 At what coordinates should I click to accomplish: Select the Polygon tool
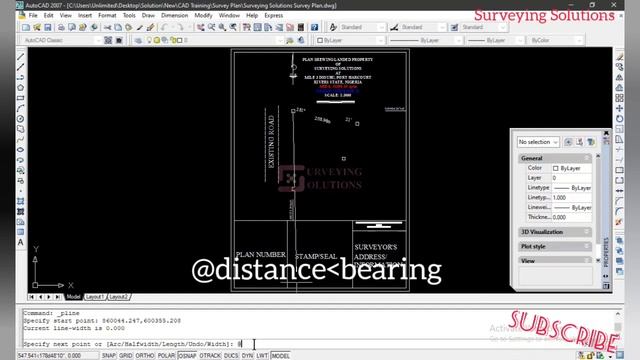coord(20,88)
